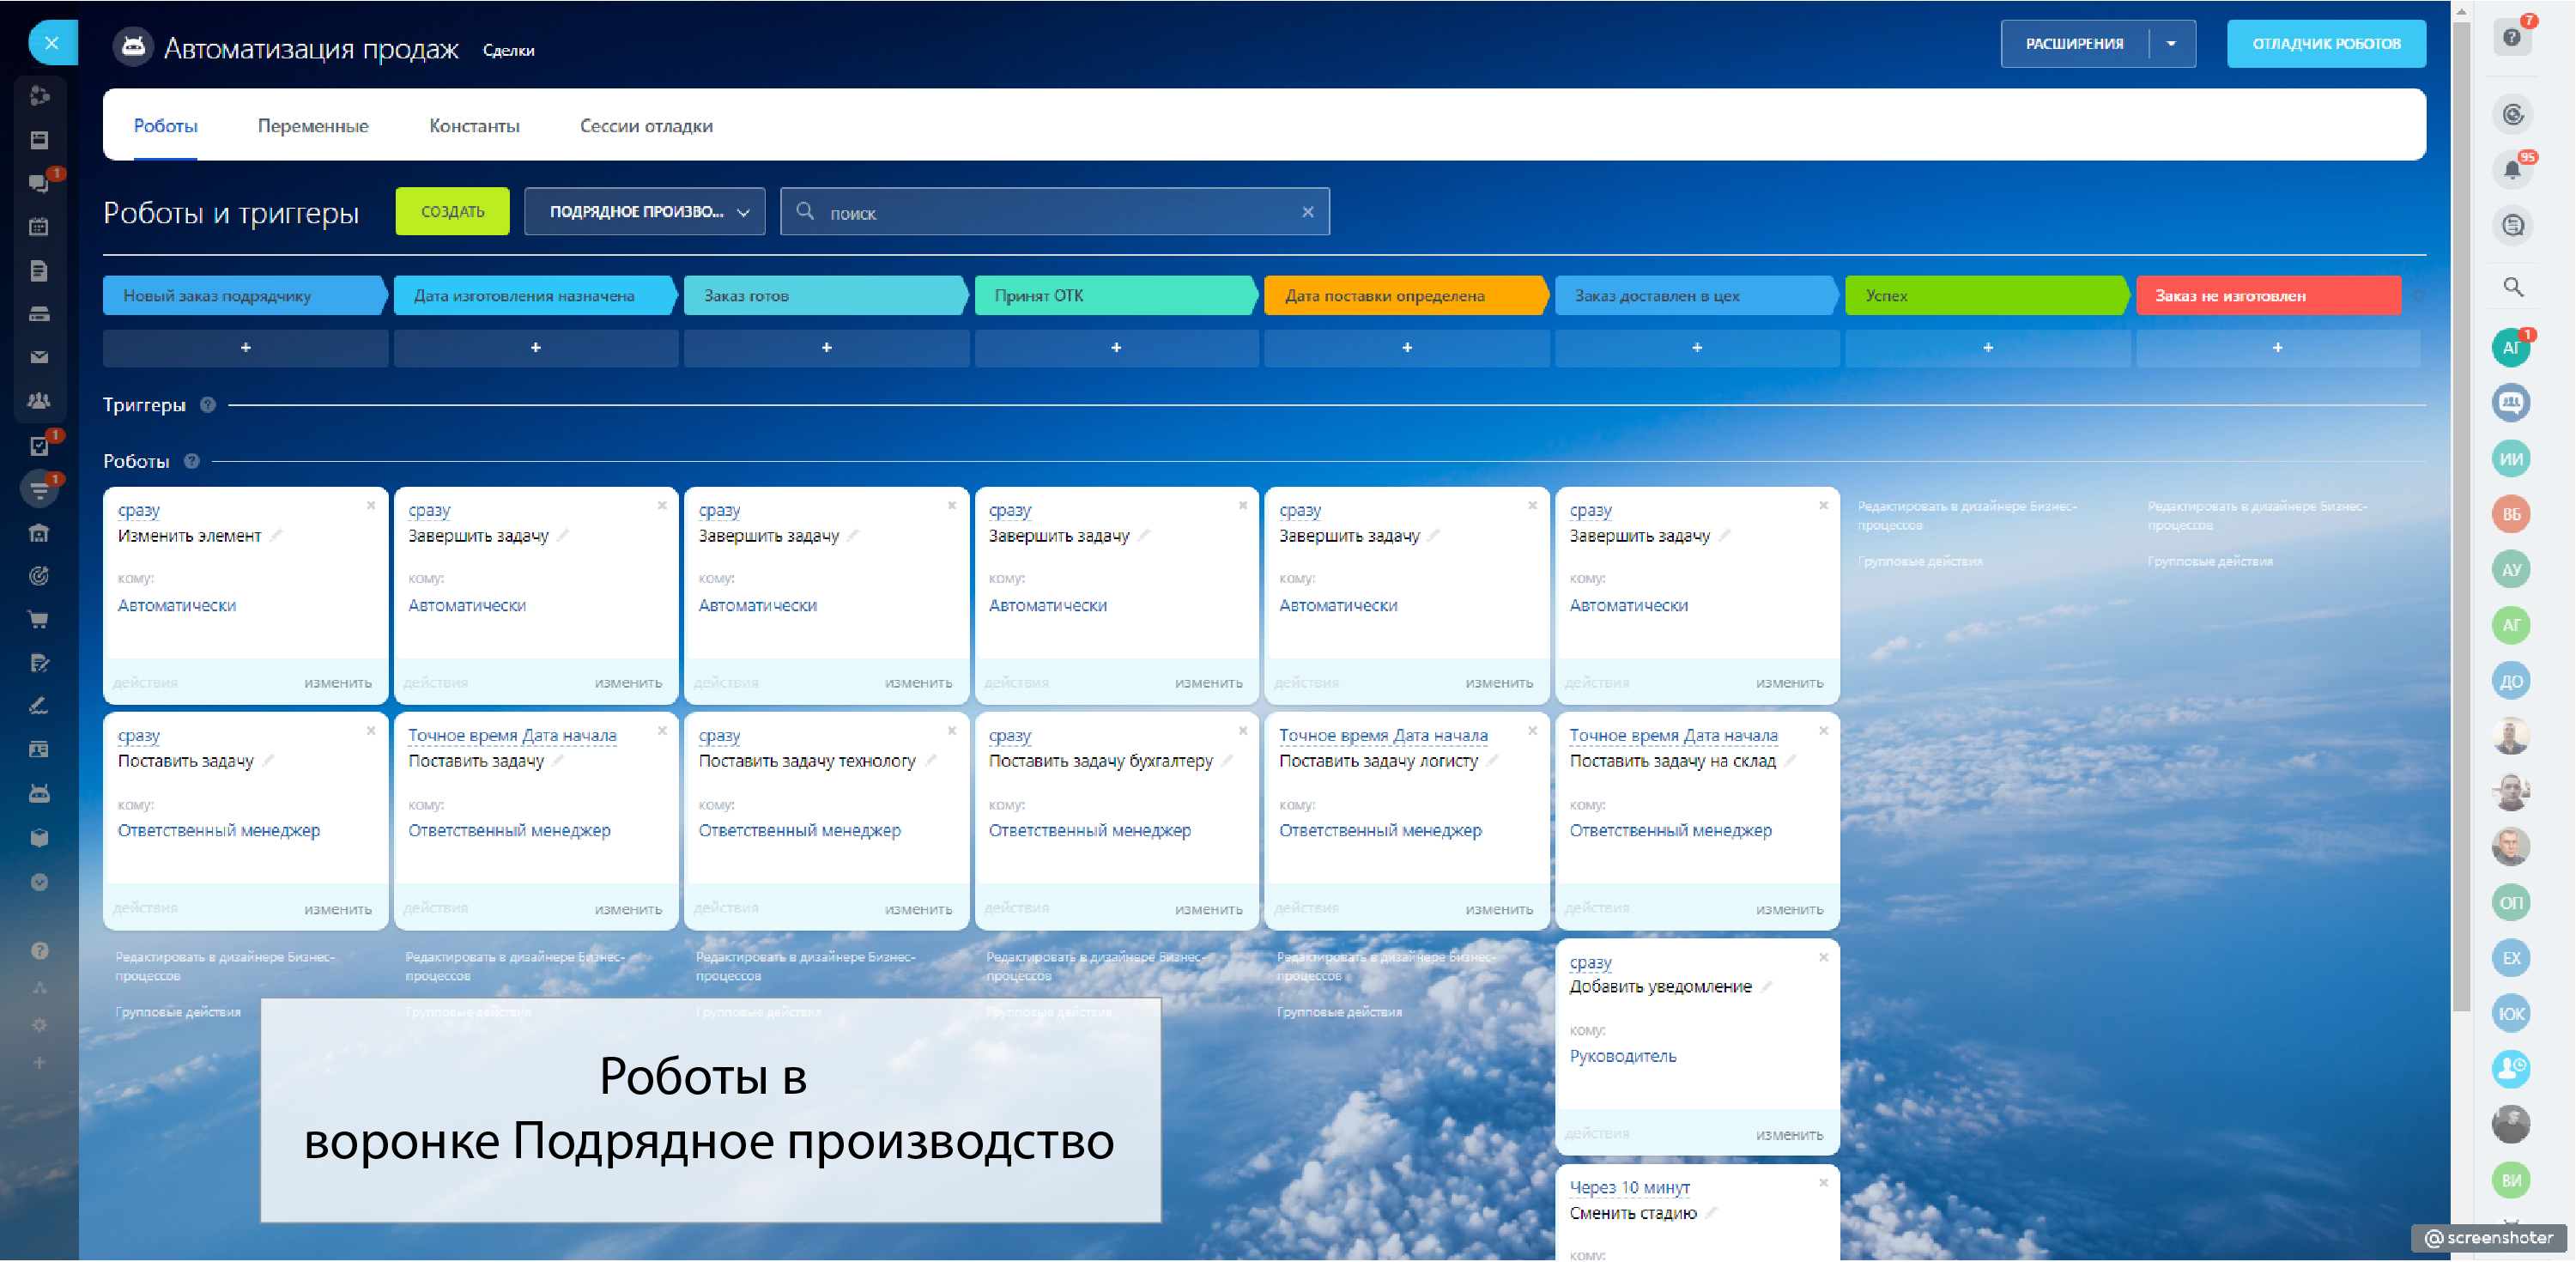Open the Расширения dropdown arrow
This screenshot has height=1262, width=2576.
tap(2171, 44)
